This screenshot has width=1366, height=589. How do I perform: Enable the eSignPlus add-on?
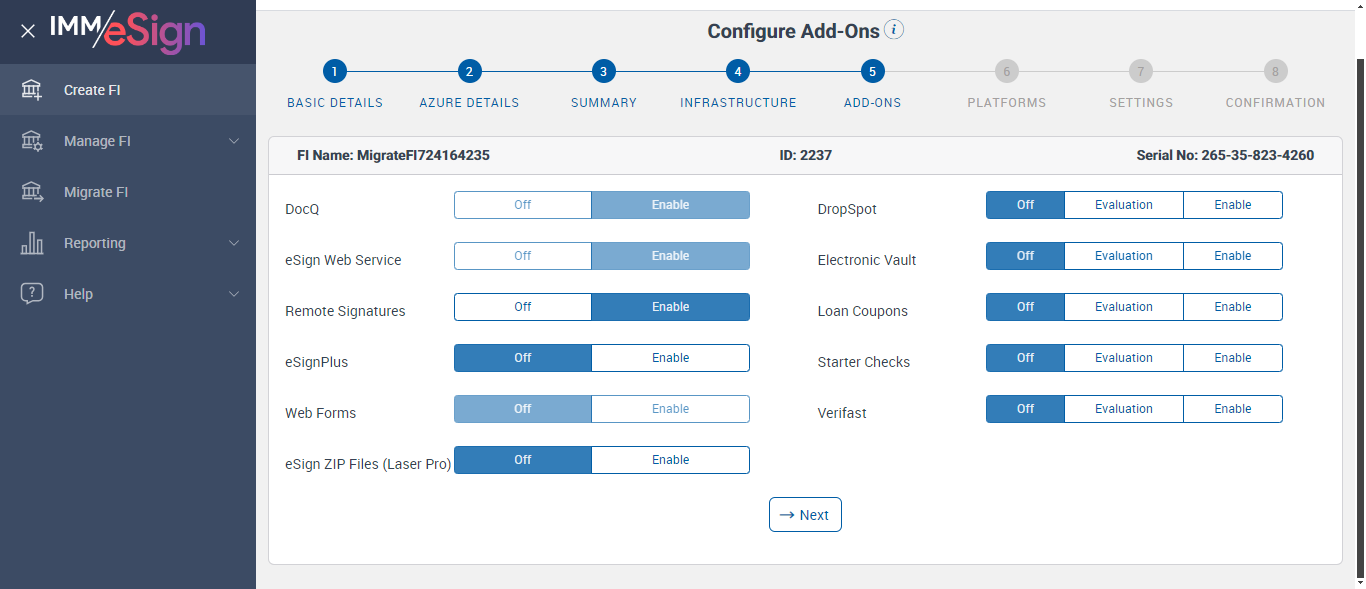click(x=670, y=358)
